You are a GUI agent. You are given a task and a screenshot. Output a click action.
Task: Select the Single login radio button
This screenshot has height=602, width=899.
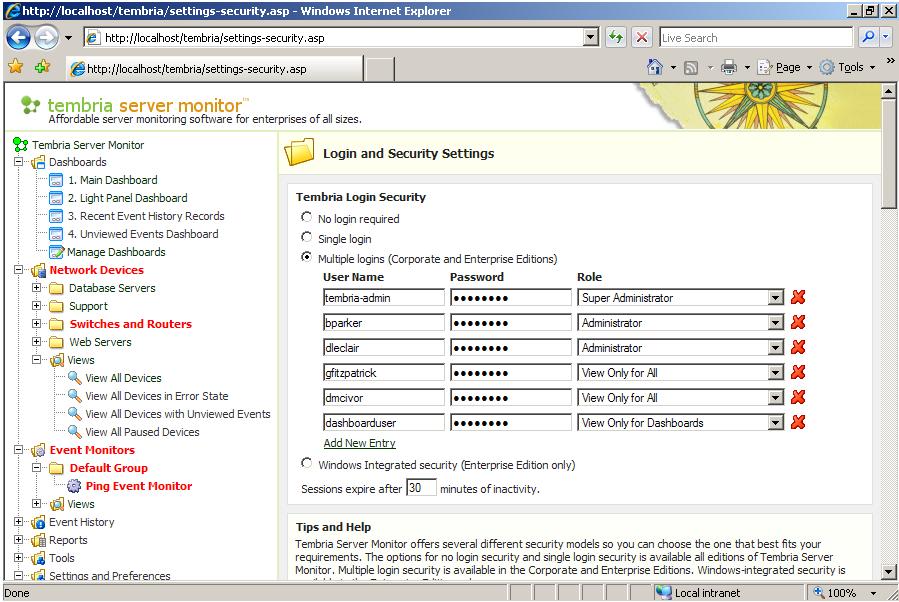click(x=307, y=237)
